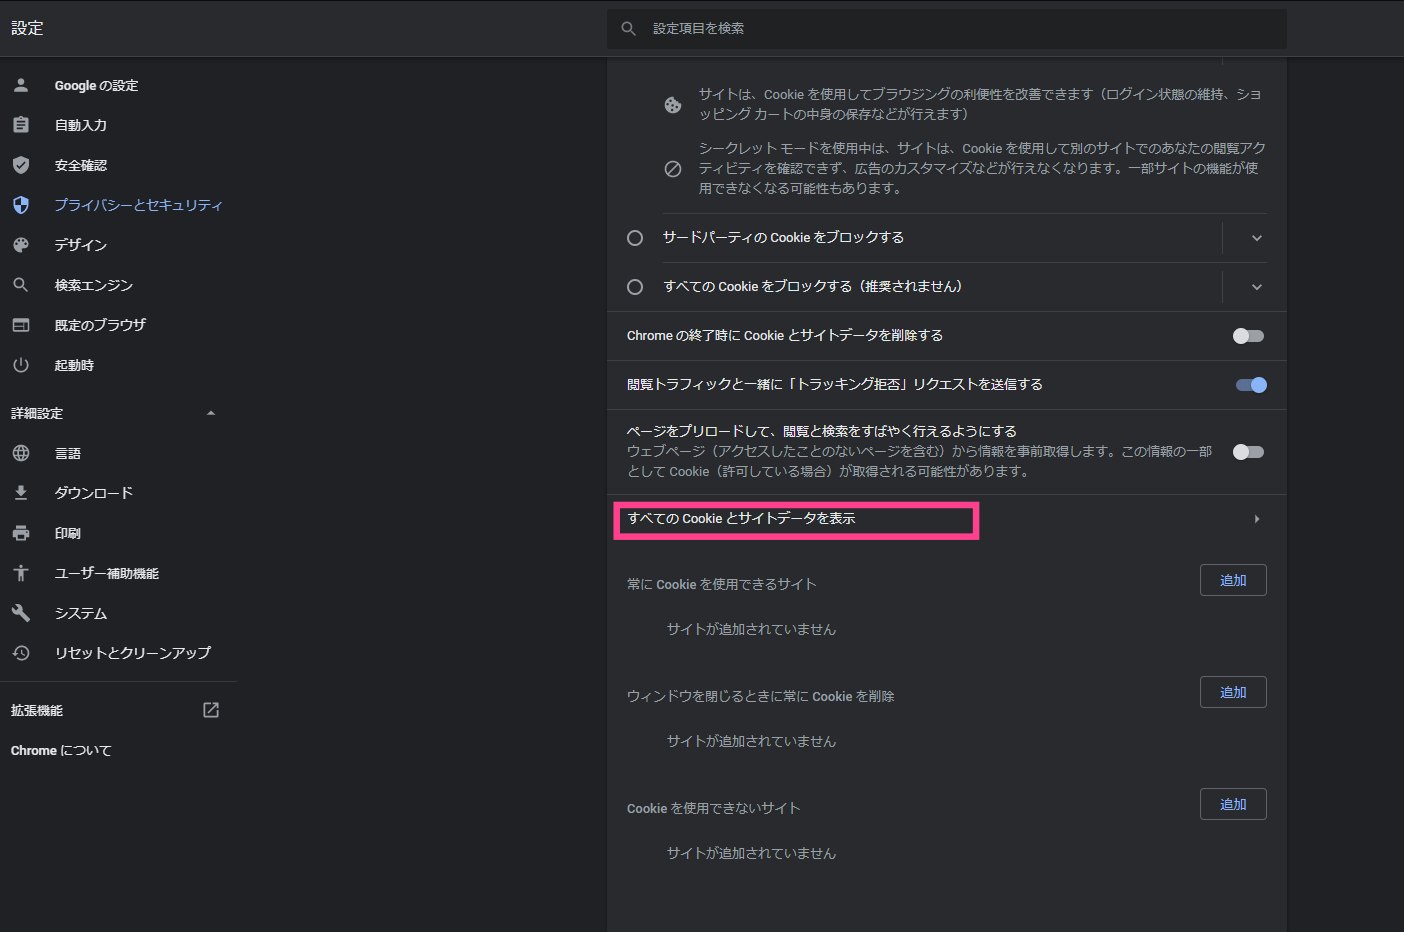The image size is (1404, 932).
Task: Open Chrome について page
Action: point(61,750)
